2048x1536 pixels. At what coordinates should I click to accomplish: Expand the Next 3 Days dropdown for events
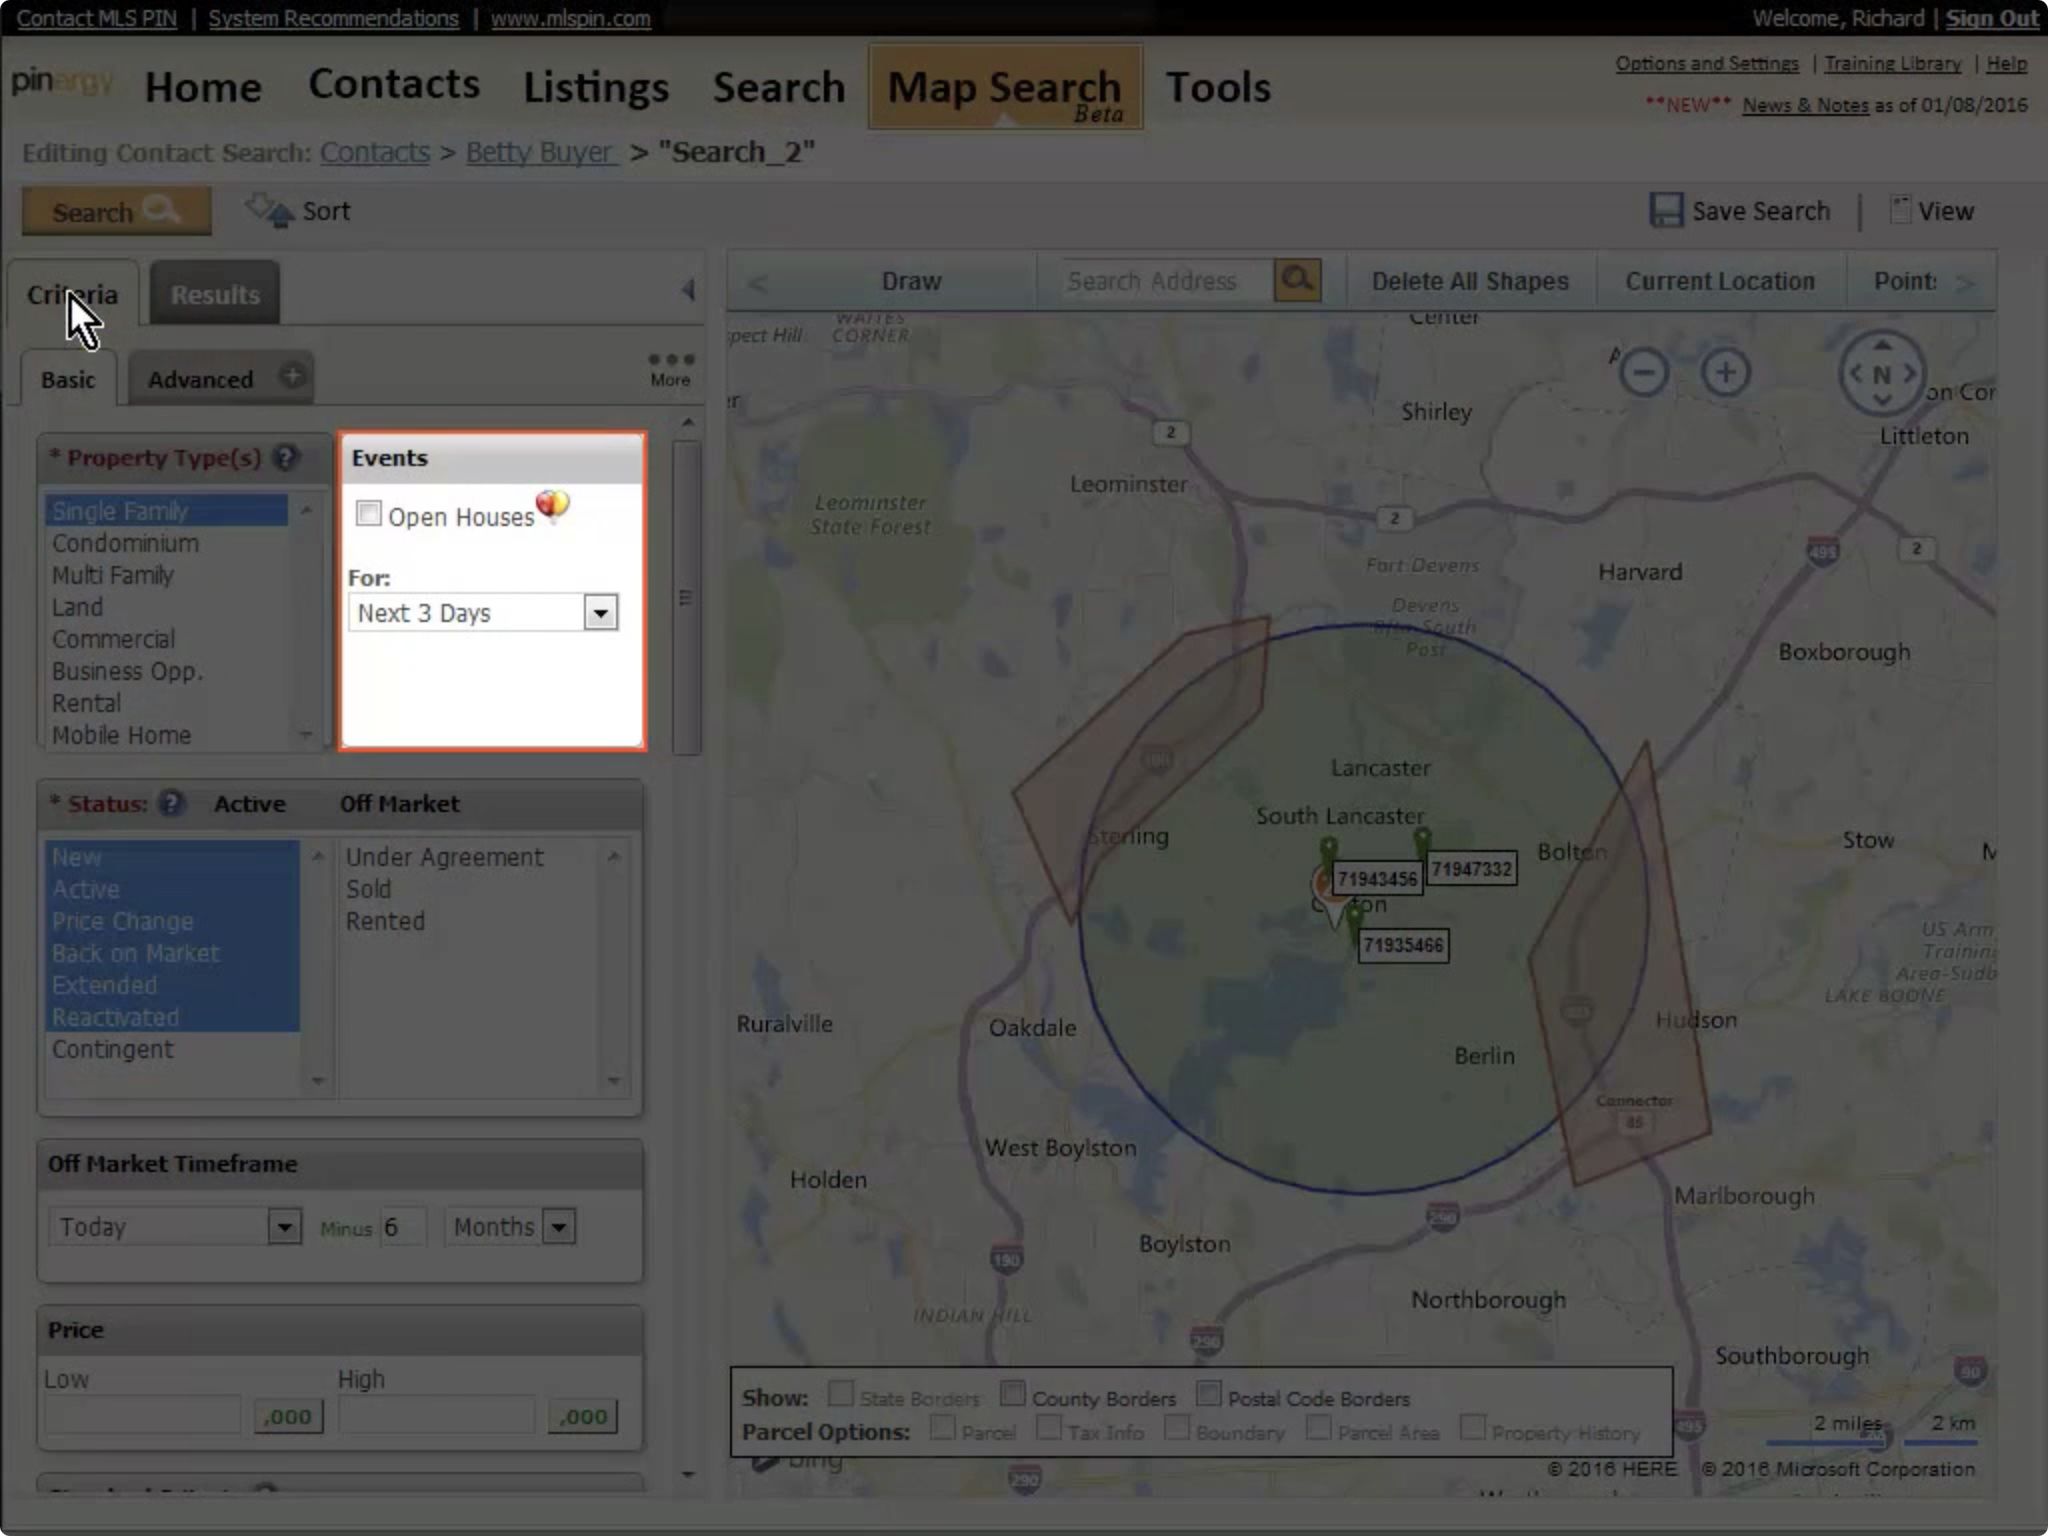(598, 613)
